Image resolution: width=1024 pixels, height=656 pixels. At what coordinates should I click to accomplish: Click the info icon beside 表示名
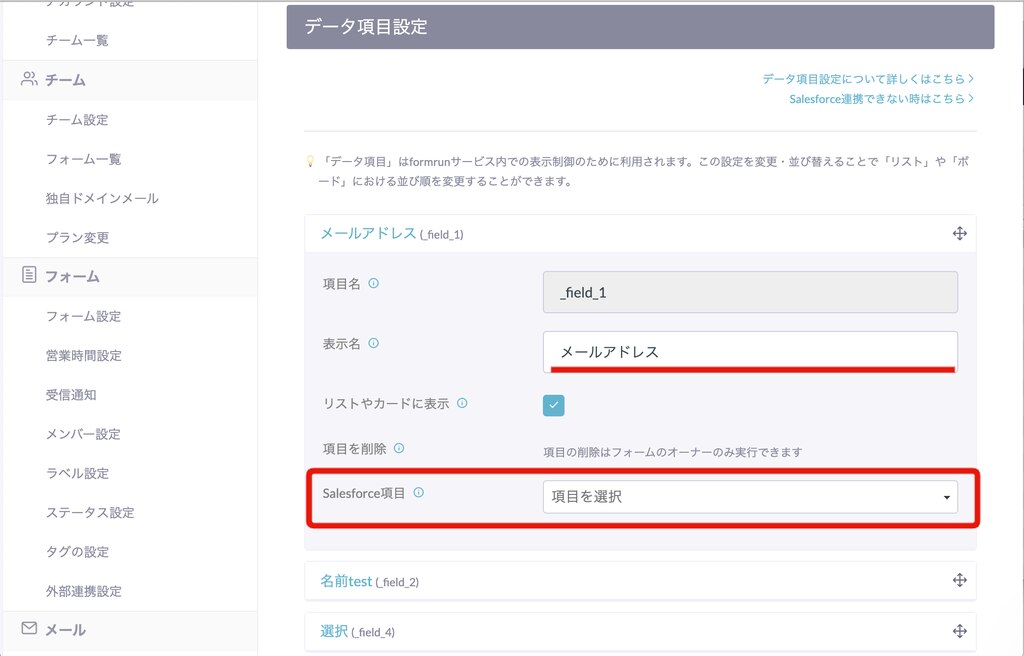point(374,343)
